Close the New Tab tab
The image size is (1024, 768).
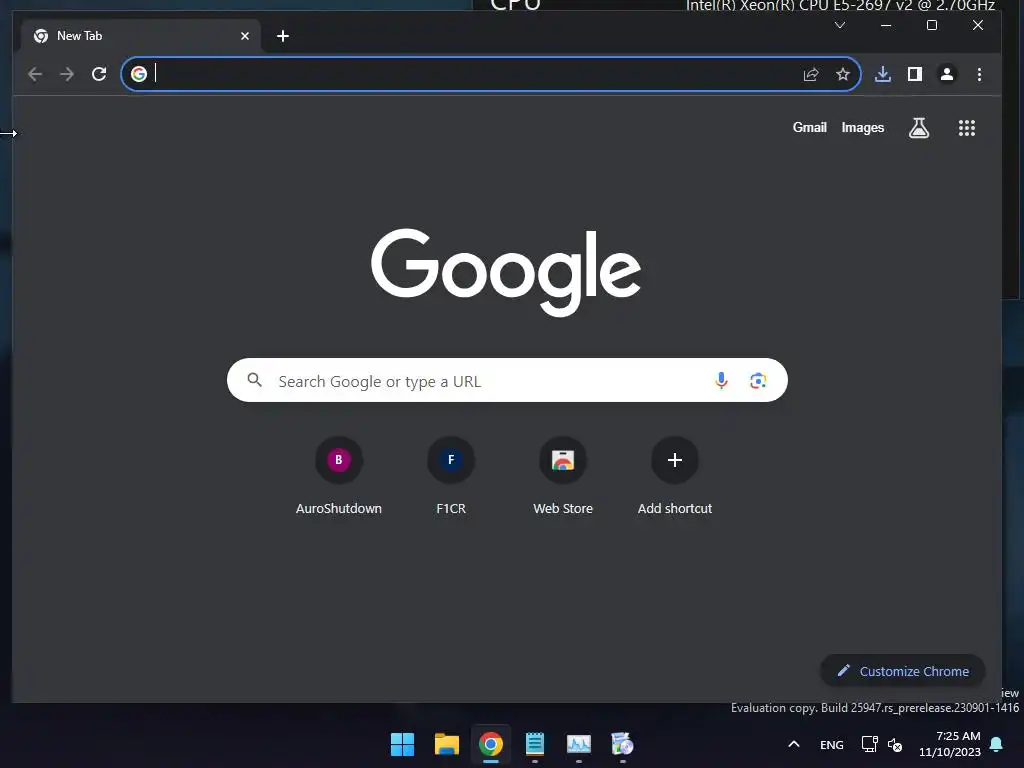245,36
